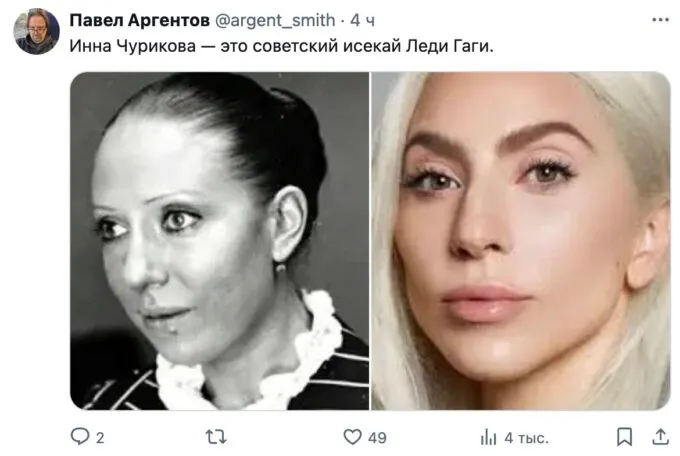Screen dimensions: 680x456
Task: Like the tweet with the heart icon
Action: click(x=352, y=437)
